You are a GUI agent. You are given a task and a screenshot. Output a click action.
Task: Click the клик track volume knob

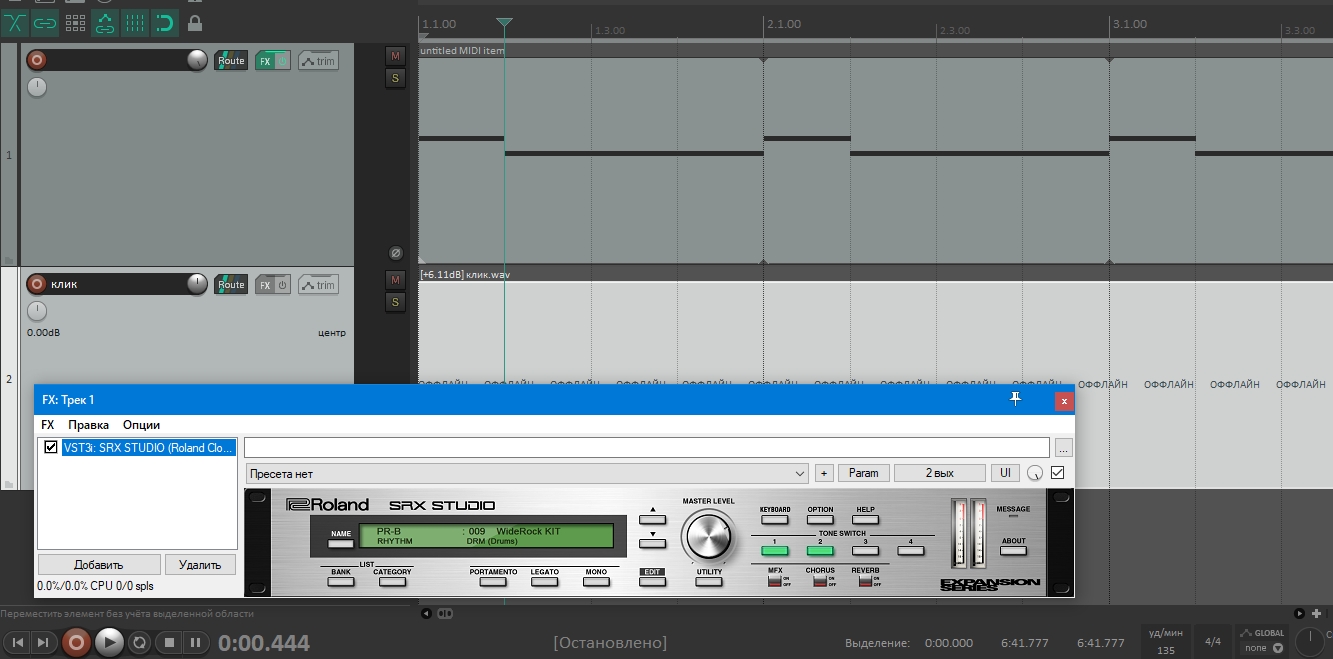pos(198,284)
